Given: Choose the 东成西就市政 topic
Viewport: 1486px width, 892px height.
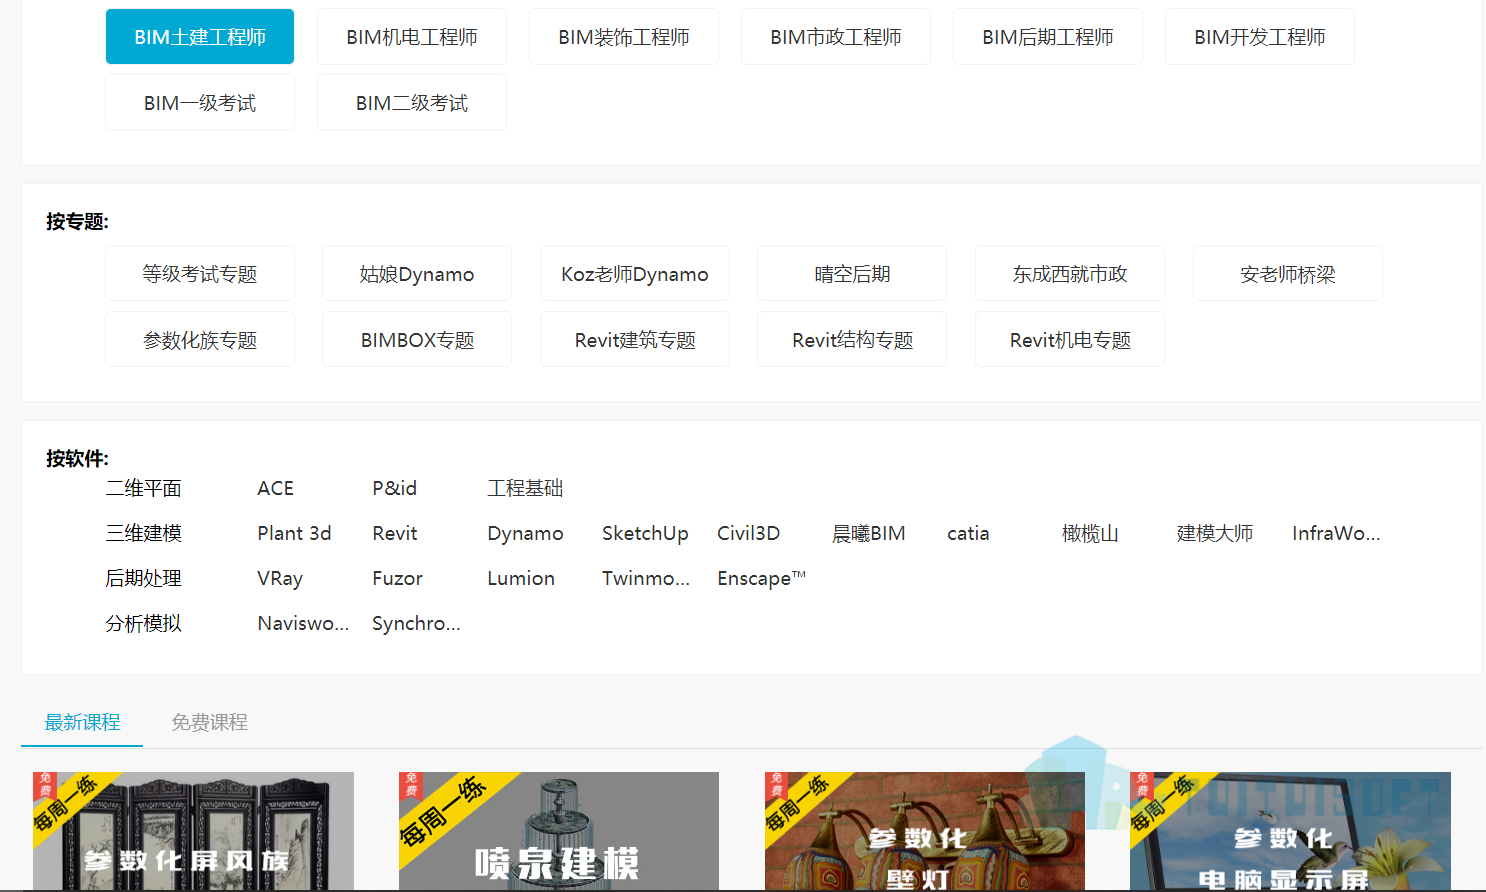Looking at the screenshot, I should tap(1070, 273).
